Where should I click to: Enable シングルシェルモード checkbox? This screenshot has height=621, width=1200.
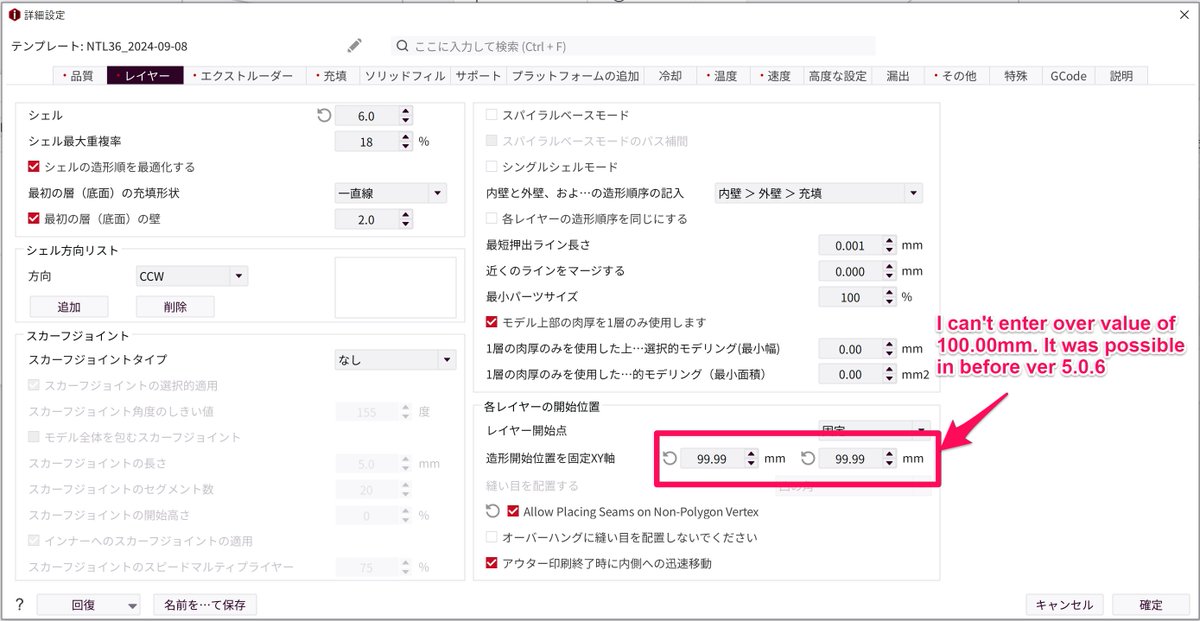click(x=491, y=167)
